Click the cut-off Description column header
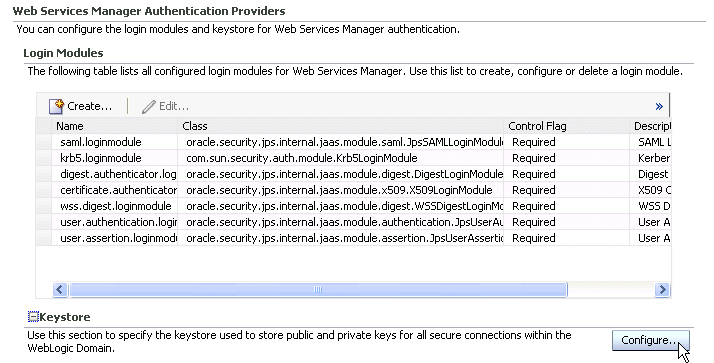The width and height of the screenshot is (714, 363). point(652,126)
